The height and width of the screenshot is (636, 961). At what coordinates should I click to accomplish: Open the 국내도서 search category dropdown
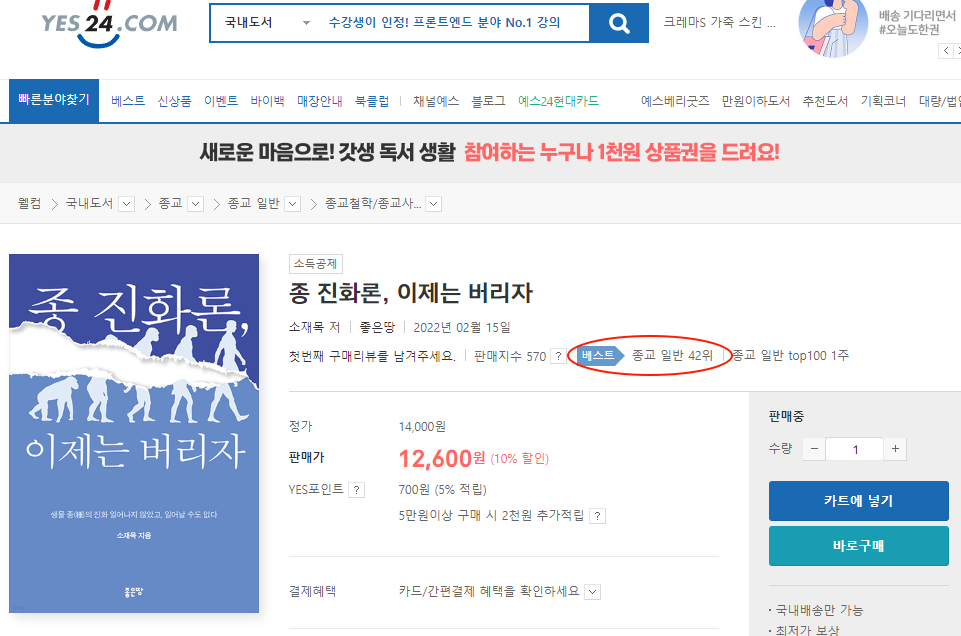[x=267, y=23]
